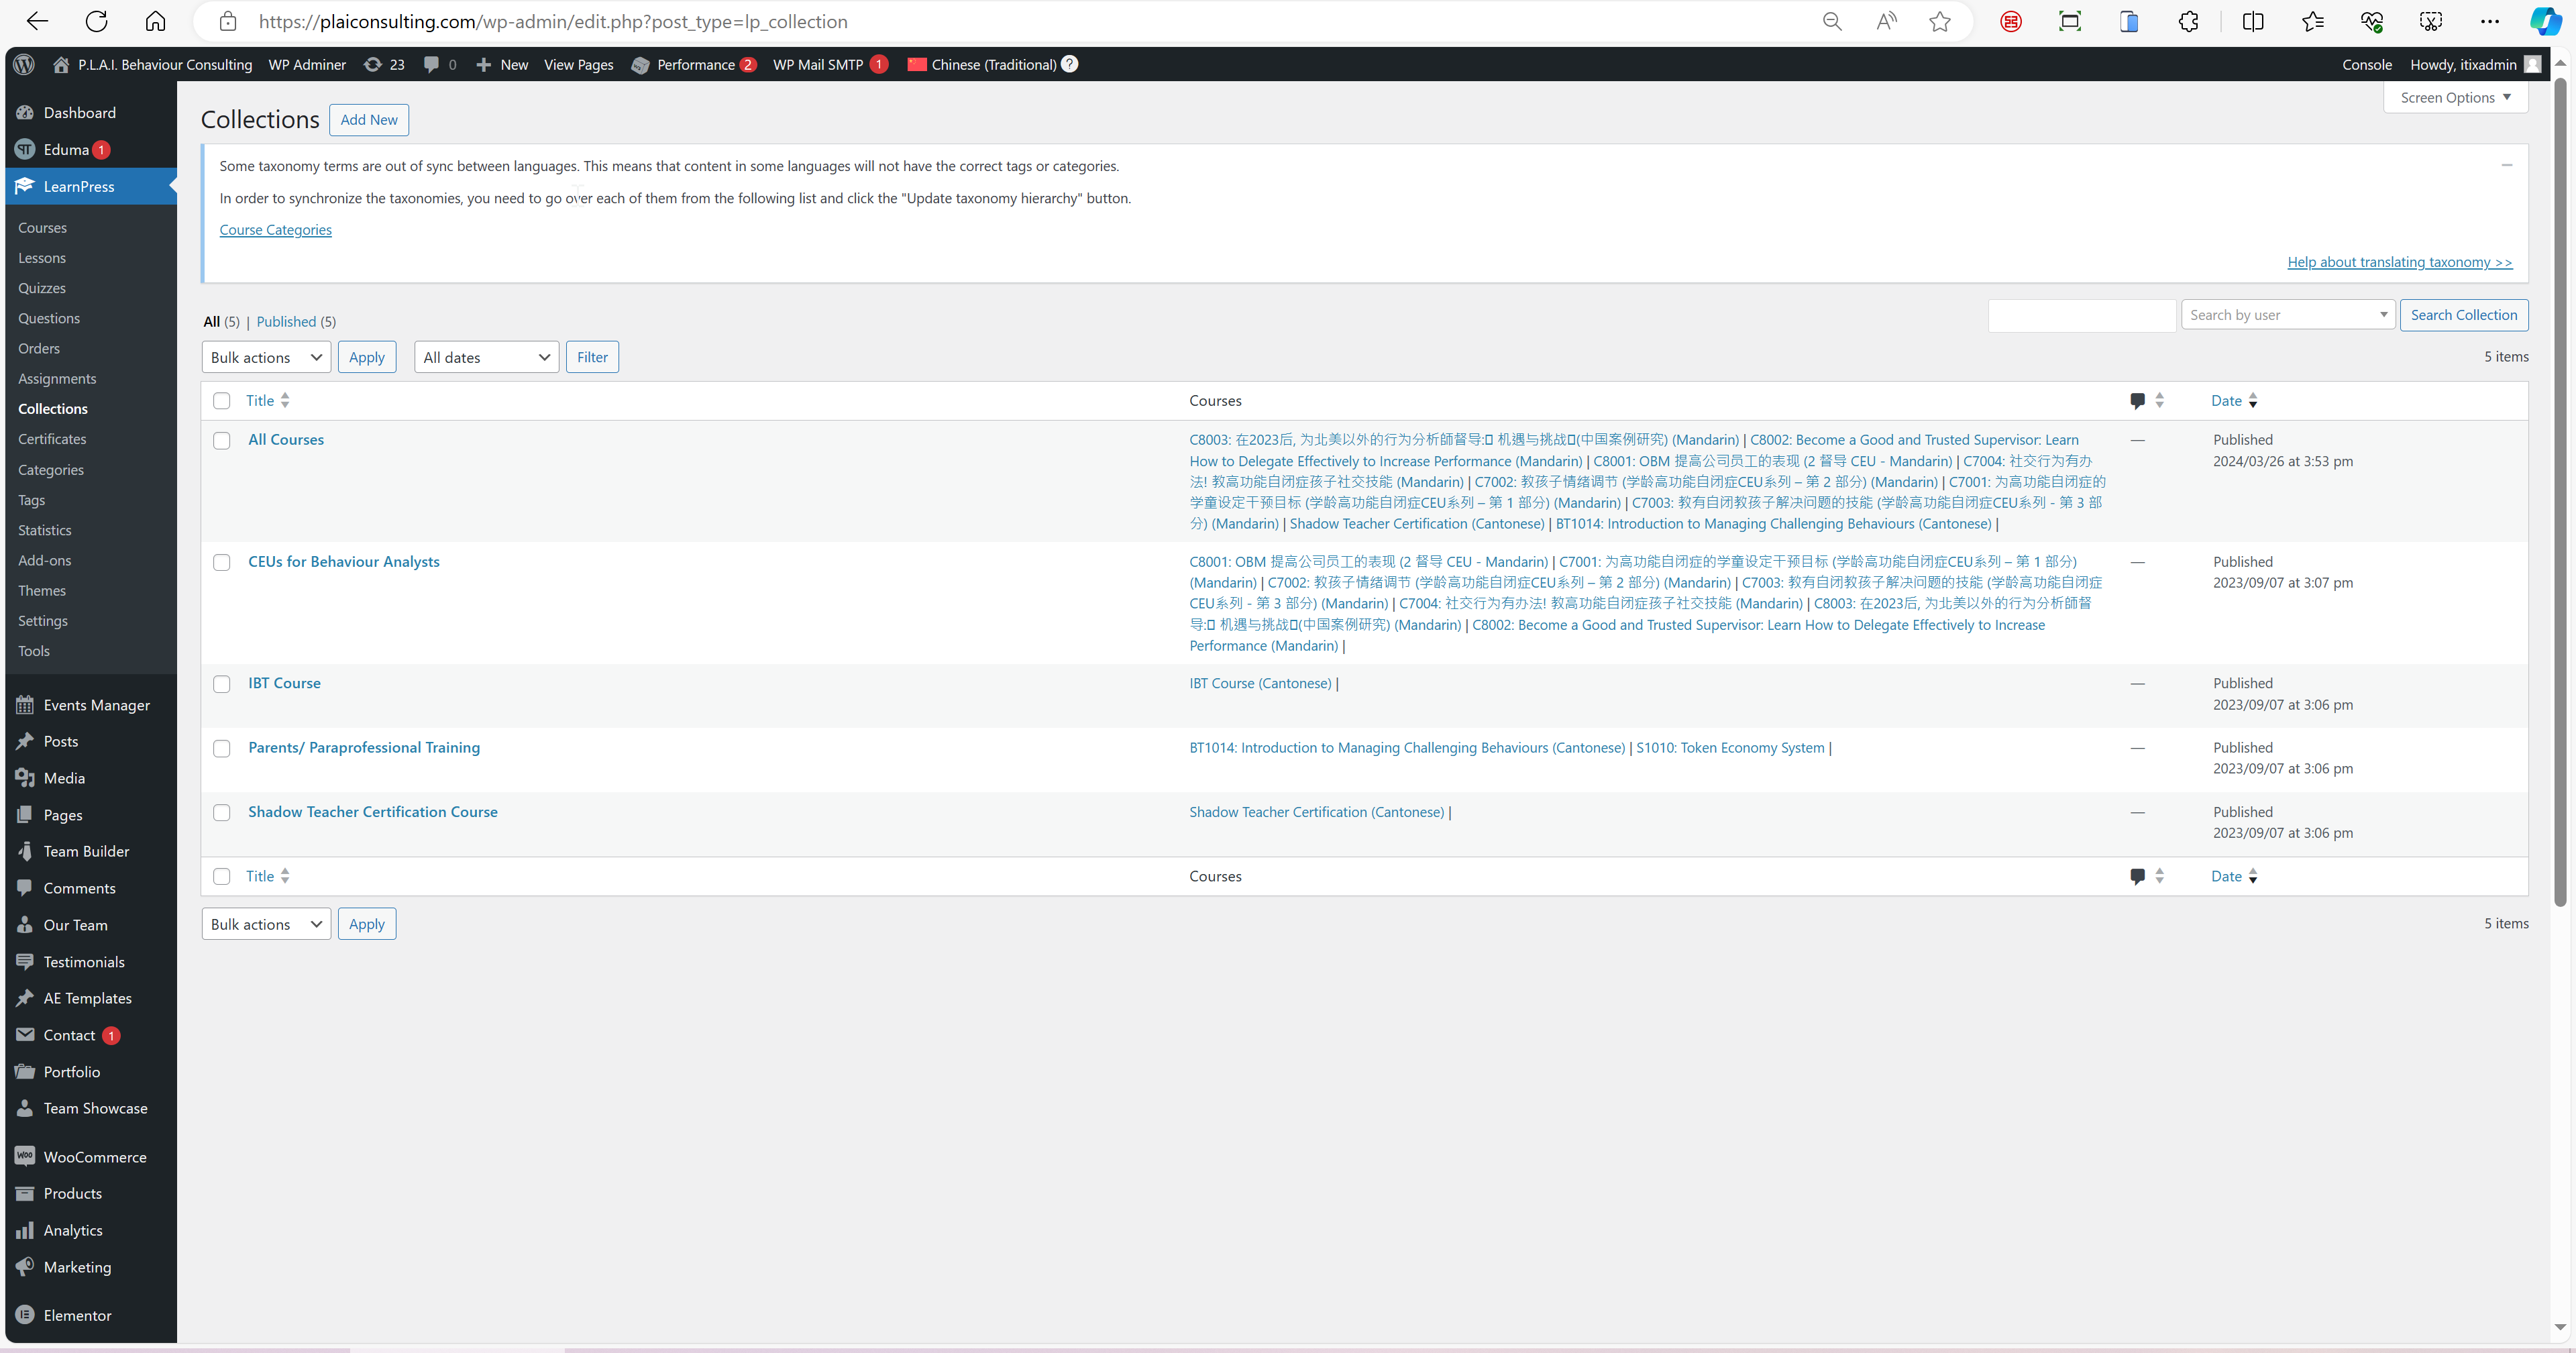Expand the Screen Options panel
The height and width of the screenshot is (1353, 2576).
pyautogui.click(x=2455, y=97)
